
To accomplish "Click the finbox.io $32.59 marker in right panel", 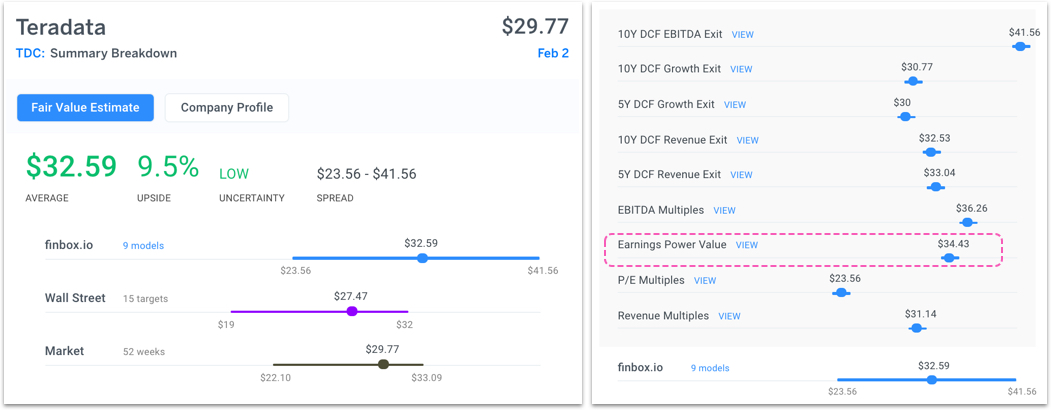I will pyautogui.click(x=931, y=380).
